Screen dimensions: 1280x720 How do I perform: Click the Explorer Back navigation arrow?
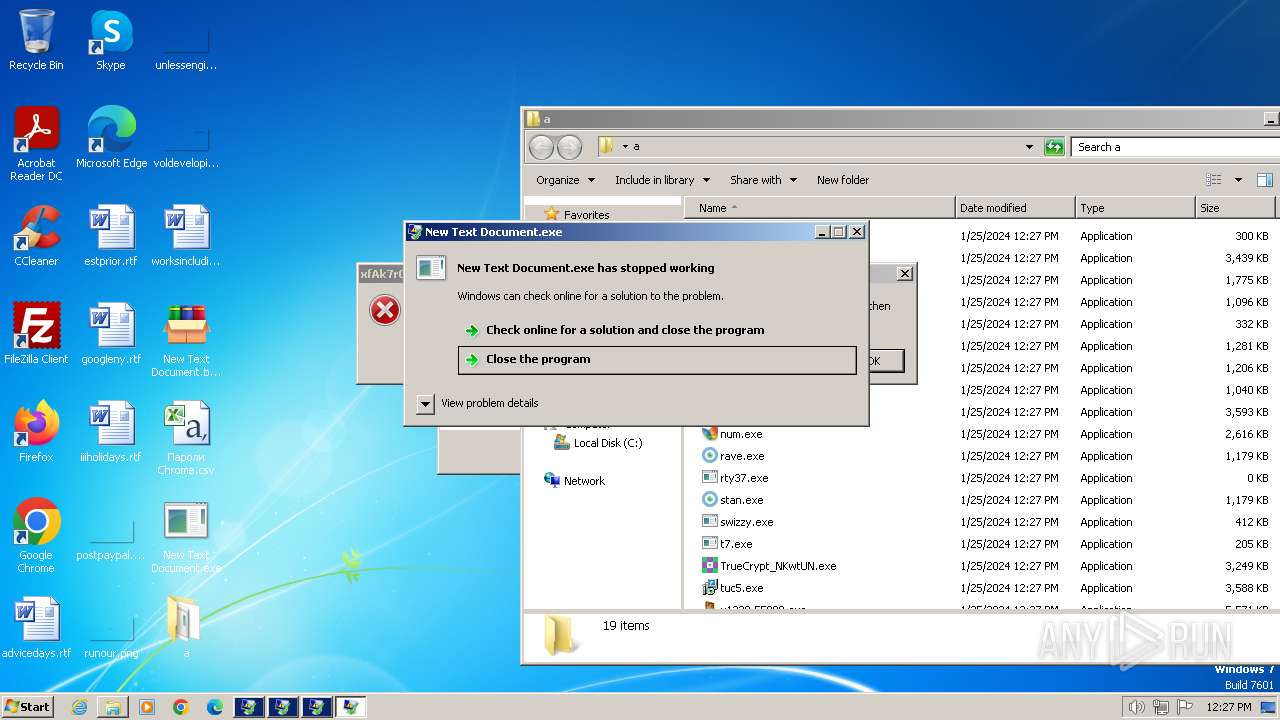pyautogui.click(x=541, y=147)
